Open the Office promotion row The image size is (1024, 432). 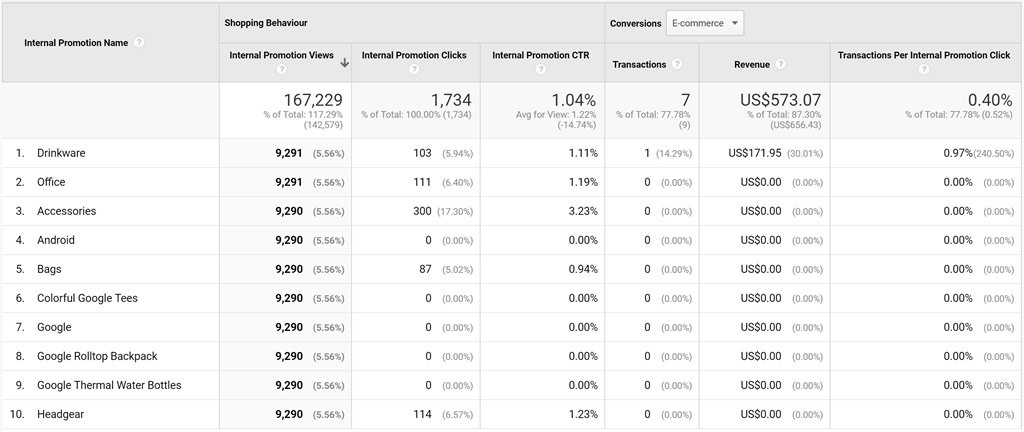click(51, 182)
